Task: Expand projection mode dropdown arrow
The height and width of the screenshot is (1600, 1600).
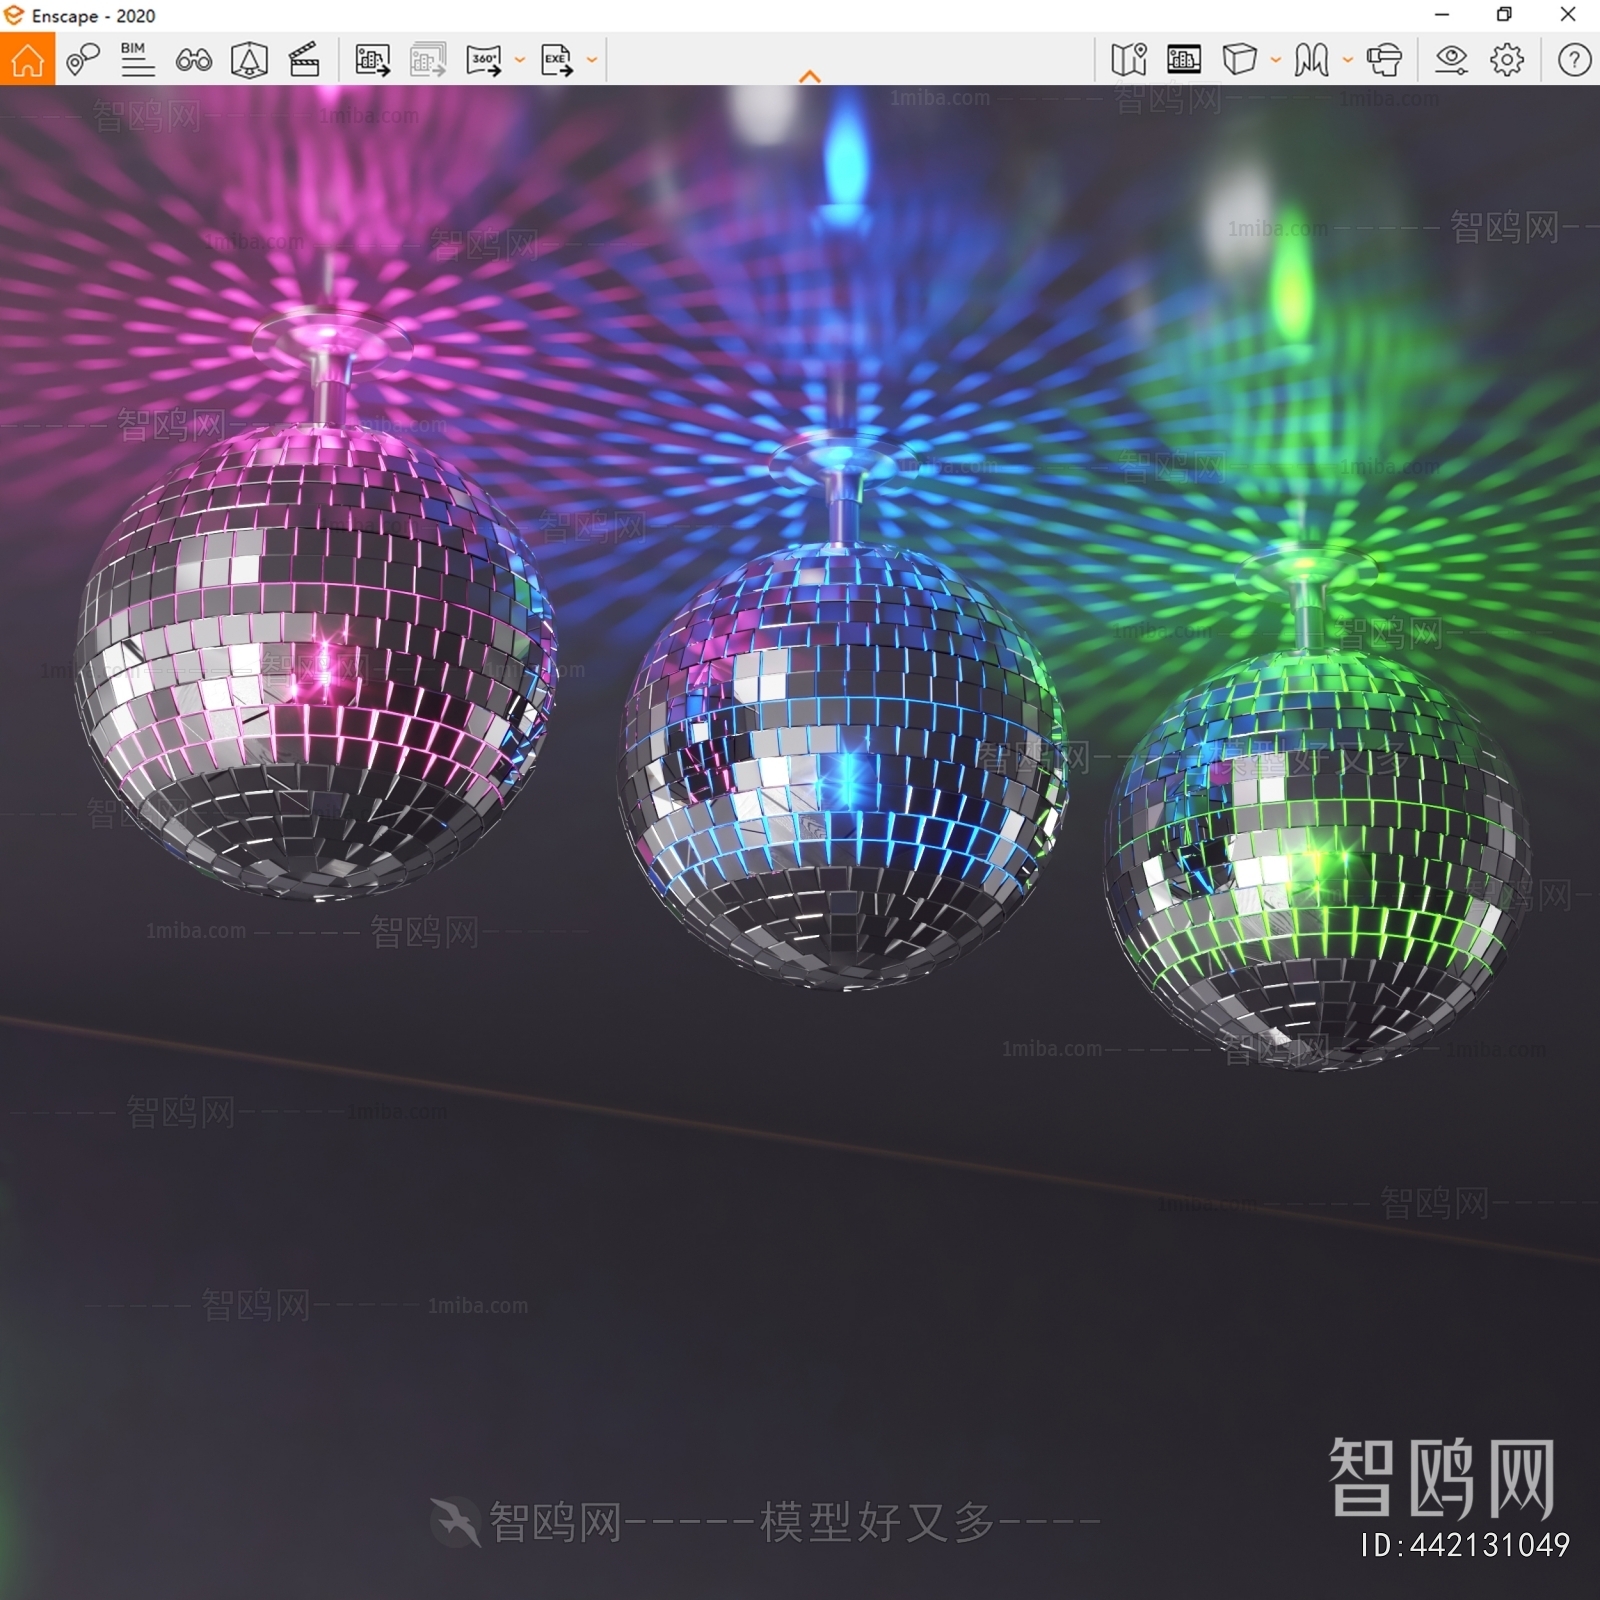Action: click(1276, 60)
